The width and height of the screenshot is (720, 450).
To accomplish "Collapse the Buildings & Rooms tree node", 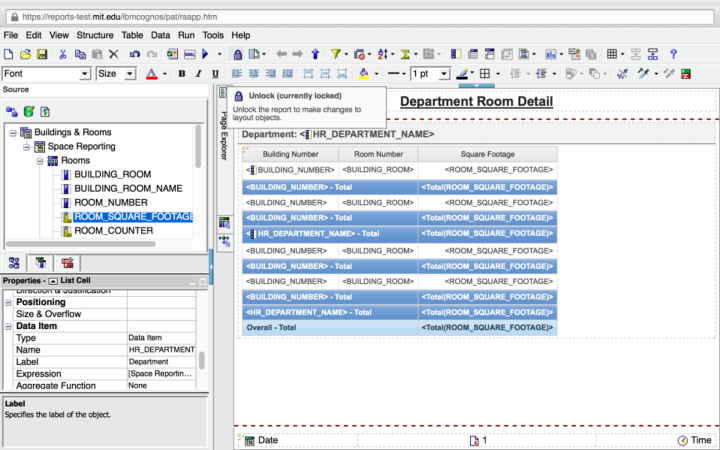I will coord(13,132).
